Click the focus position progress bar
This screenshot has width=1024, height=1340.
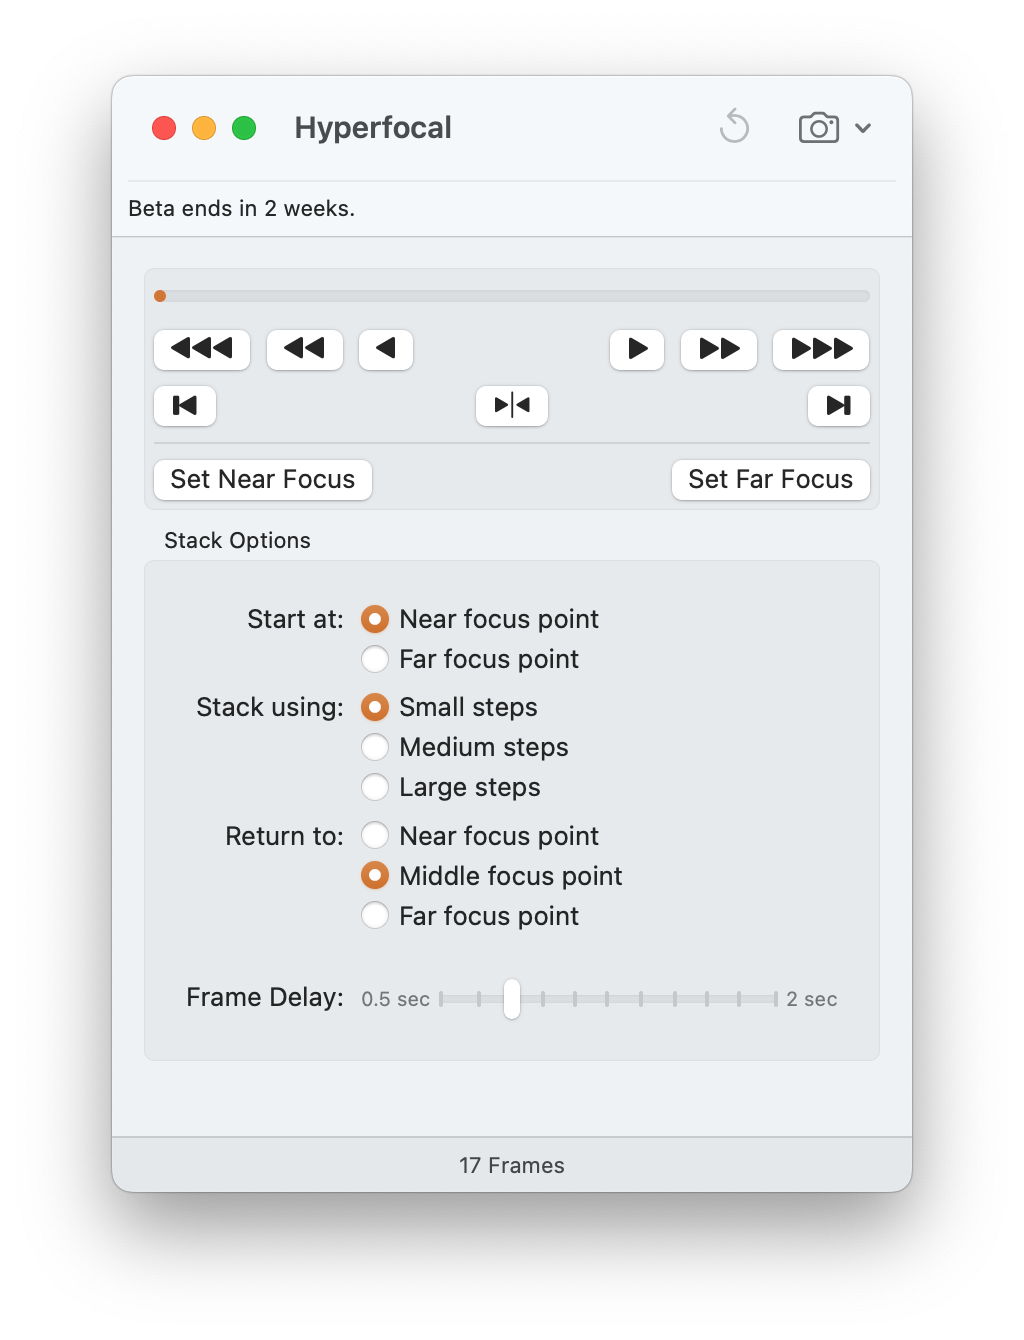(512, 296)
